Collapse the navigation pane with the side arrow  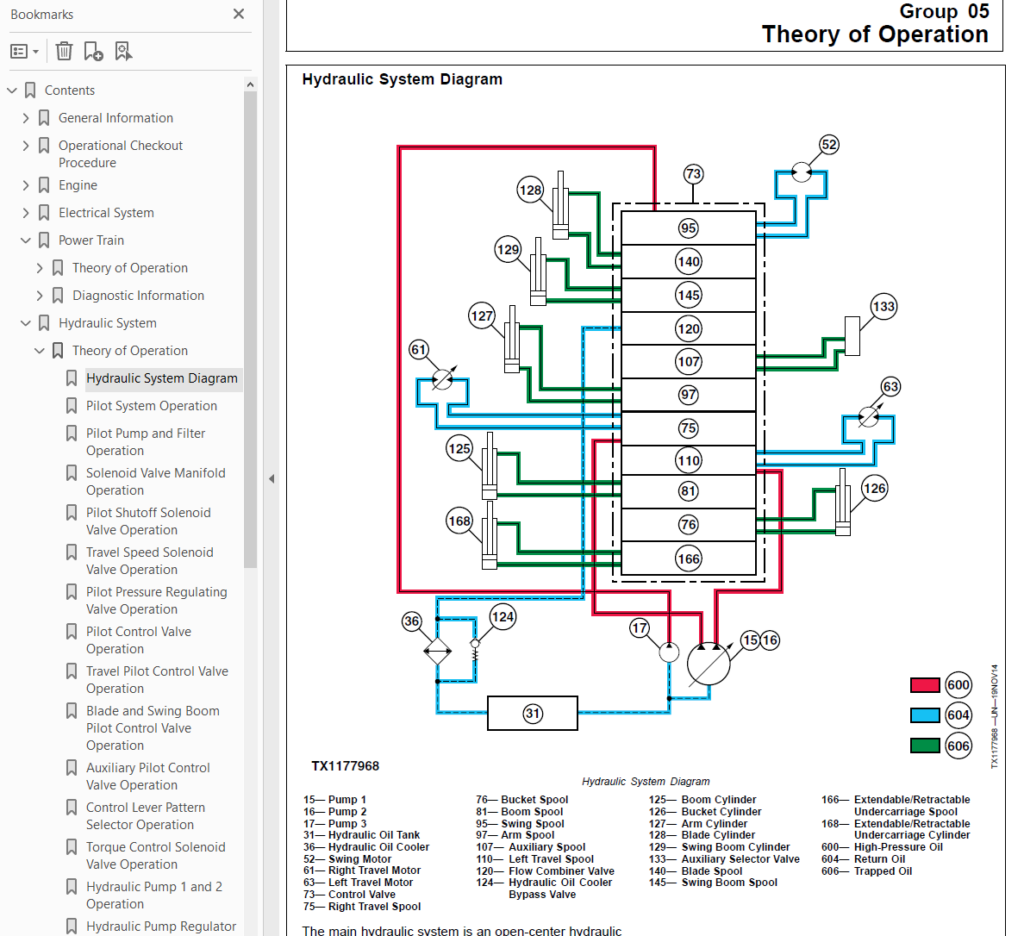coord(271,479)
